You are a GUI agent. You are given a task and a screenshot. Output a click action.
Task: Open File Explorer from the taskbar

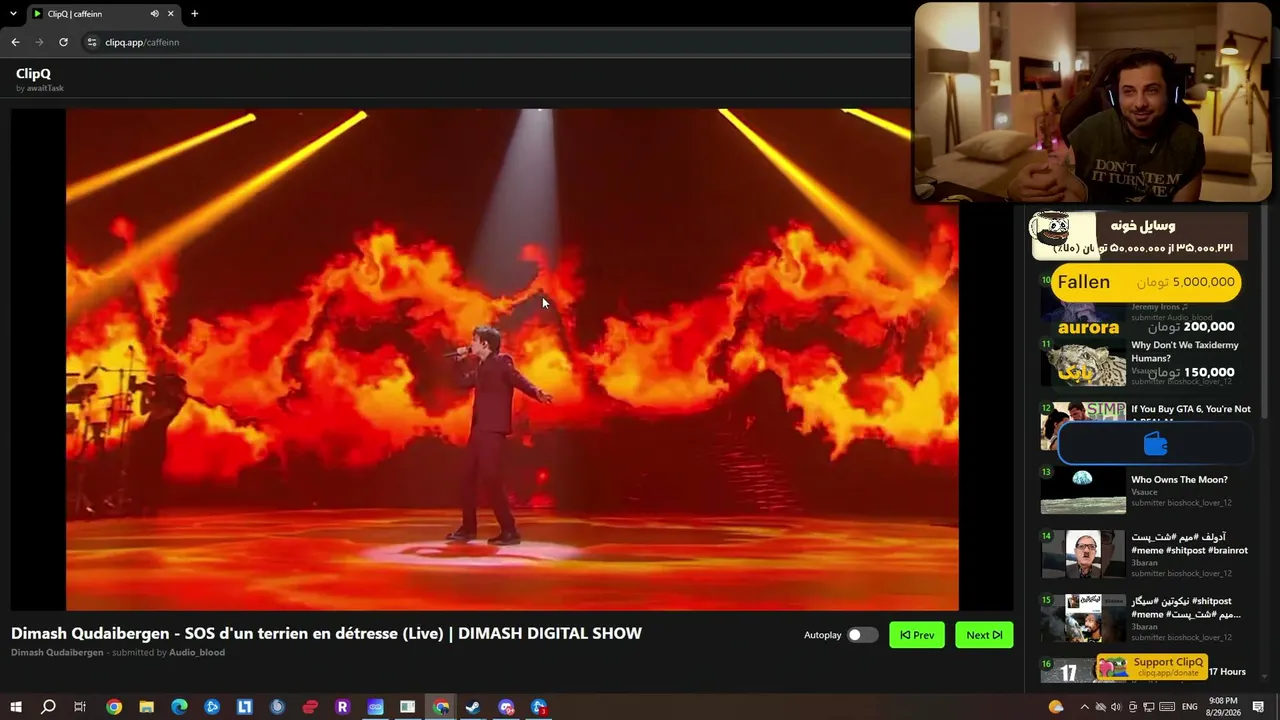(146, 707)
